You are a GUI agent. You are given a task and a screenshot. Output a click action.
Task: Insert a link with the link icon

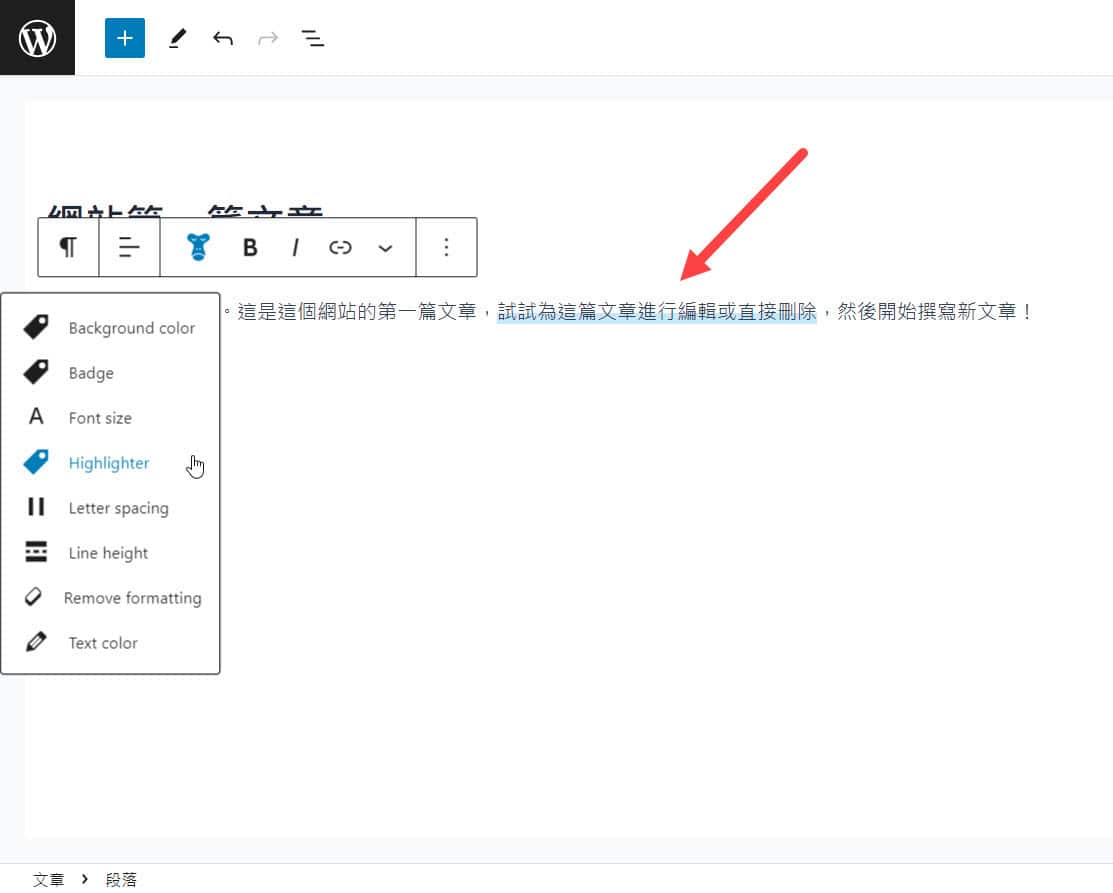coord(340,247)
